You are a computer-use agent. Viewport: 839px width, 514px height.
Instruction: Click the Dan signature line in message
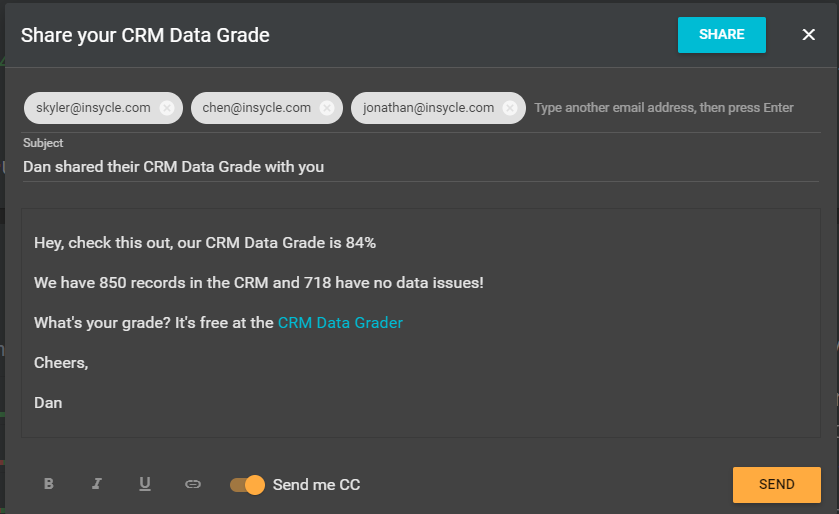48,403
